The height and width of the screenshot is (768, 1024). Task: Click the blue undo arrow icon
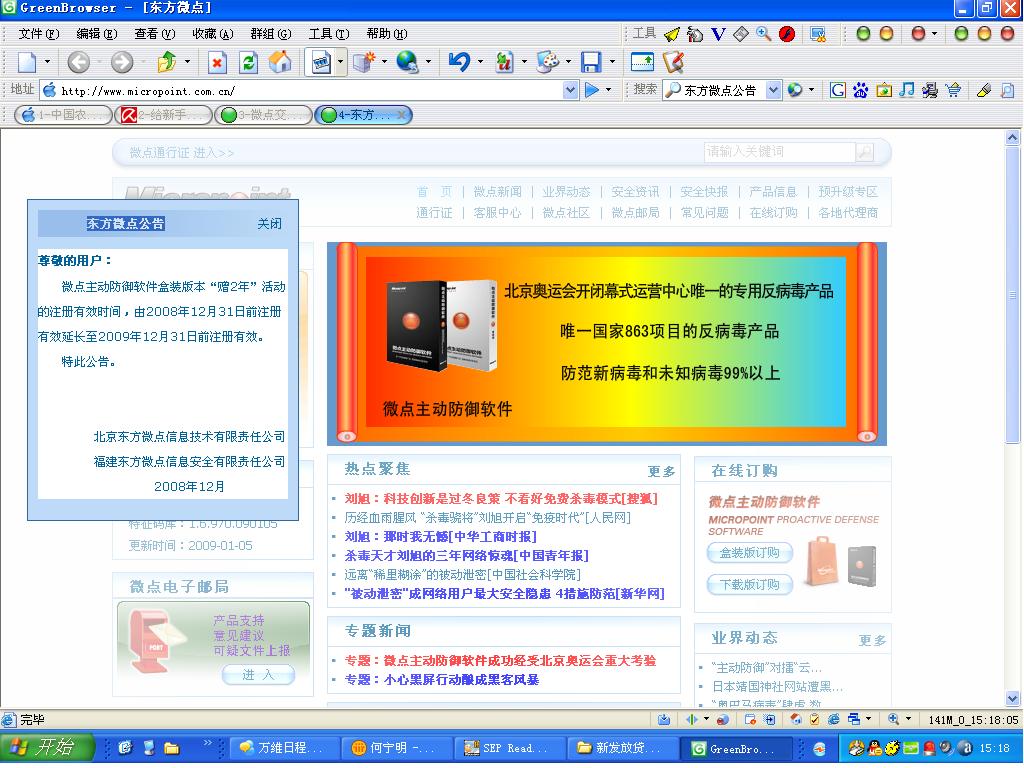click(x=459, y=62)
